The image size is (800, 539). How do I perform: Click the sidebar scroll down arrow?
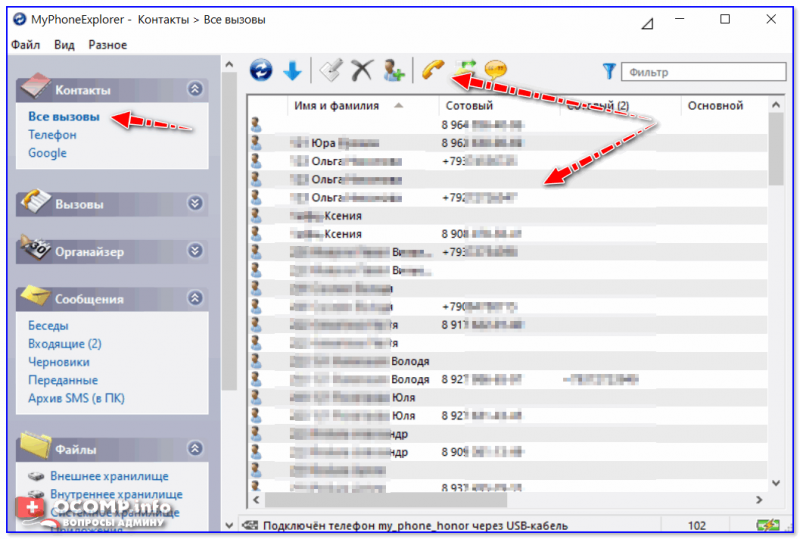229,525
